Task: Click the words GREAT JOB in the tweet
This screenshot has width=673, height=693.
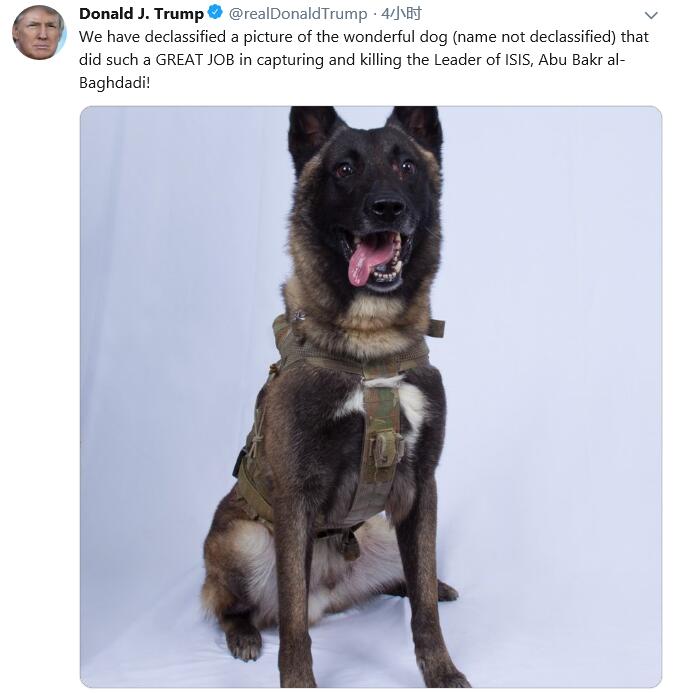Action: [x=195, y=60]
